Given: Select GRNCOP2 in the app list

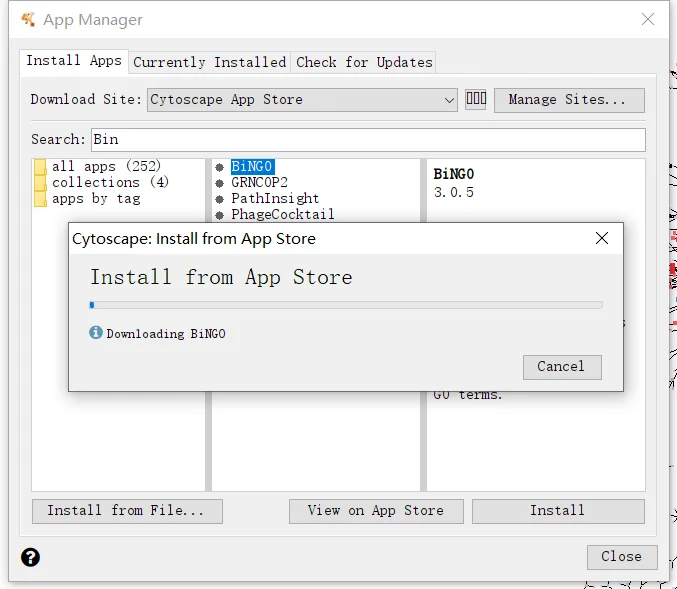Looking at the screenshot, I should 259,183.
